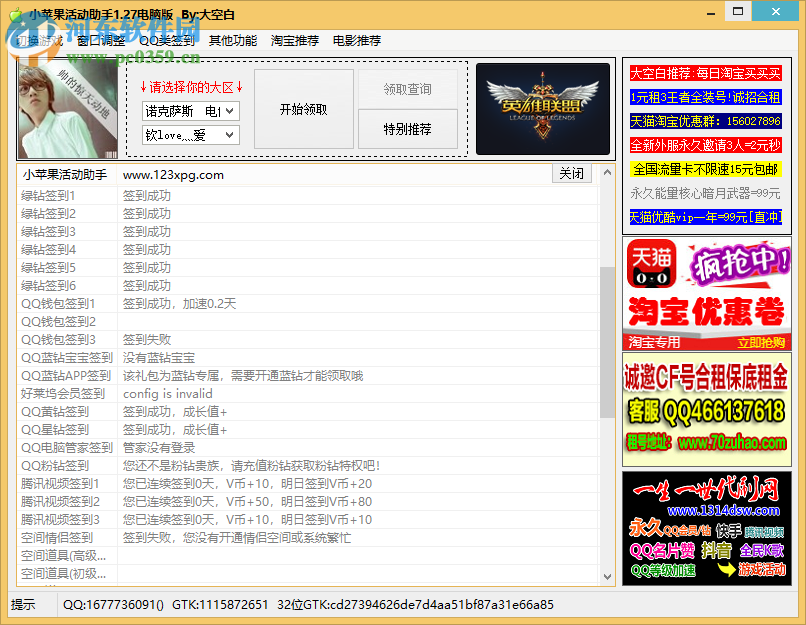Viewport: 806px width, 625px height.
Task: Open the 切换游戏 menu
Action: (x=39, y=41)
